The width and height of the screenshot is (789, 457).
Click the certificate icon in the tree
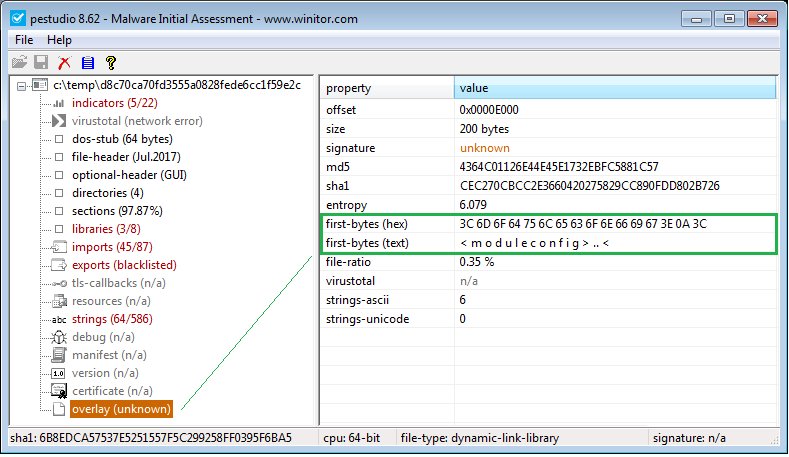click(59, 391)
